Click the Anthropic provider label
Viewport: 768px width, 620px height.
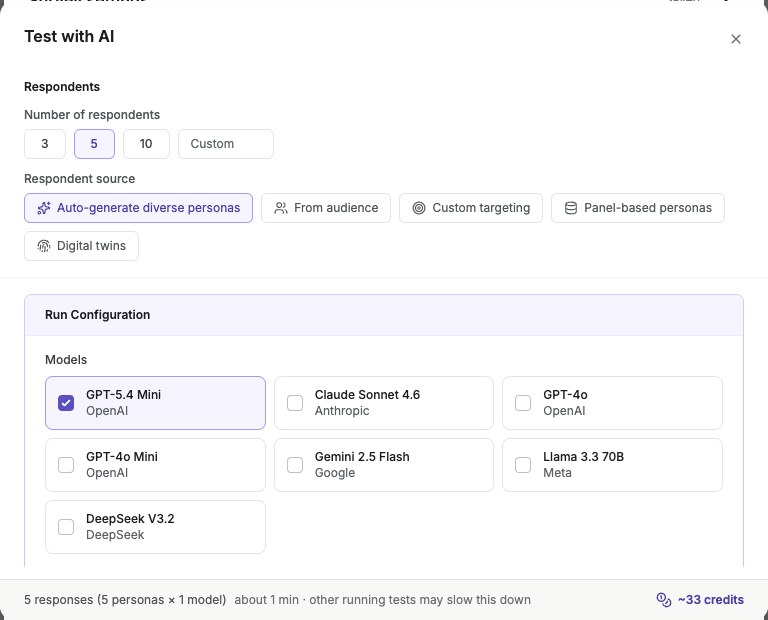[x=342, y=411]
